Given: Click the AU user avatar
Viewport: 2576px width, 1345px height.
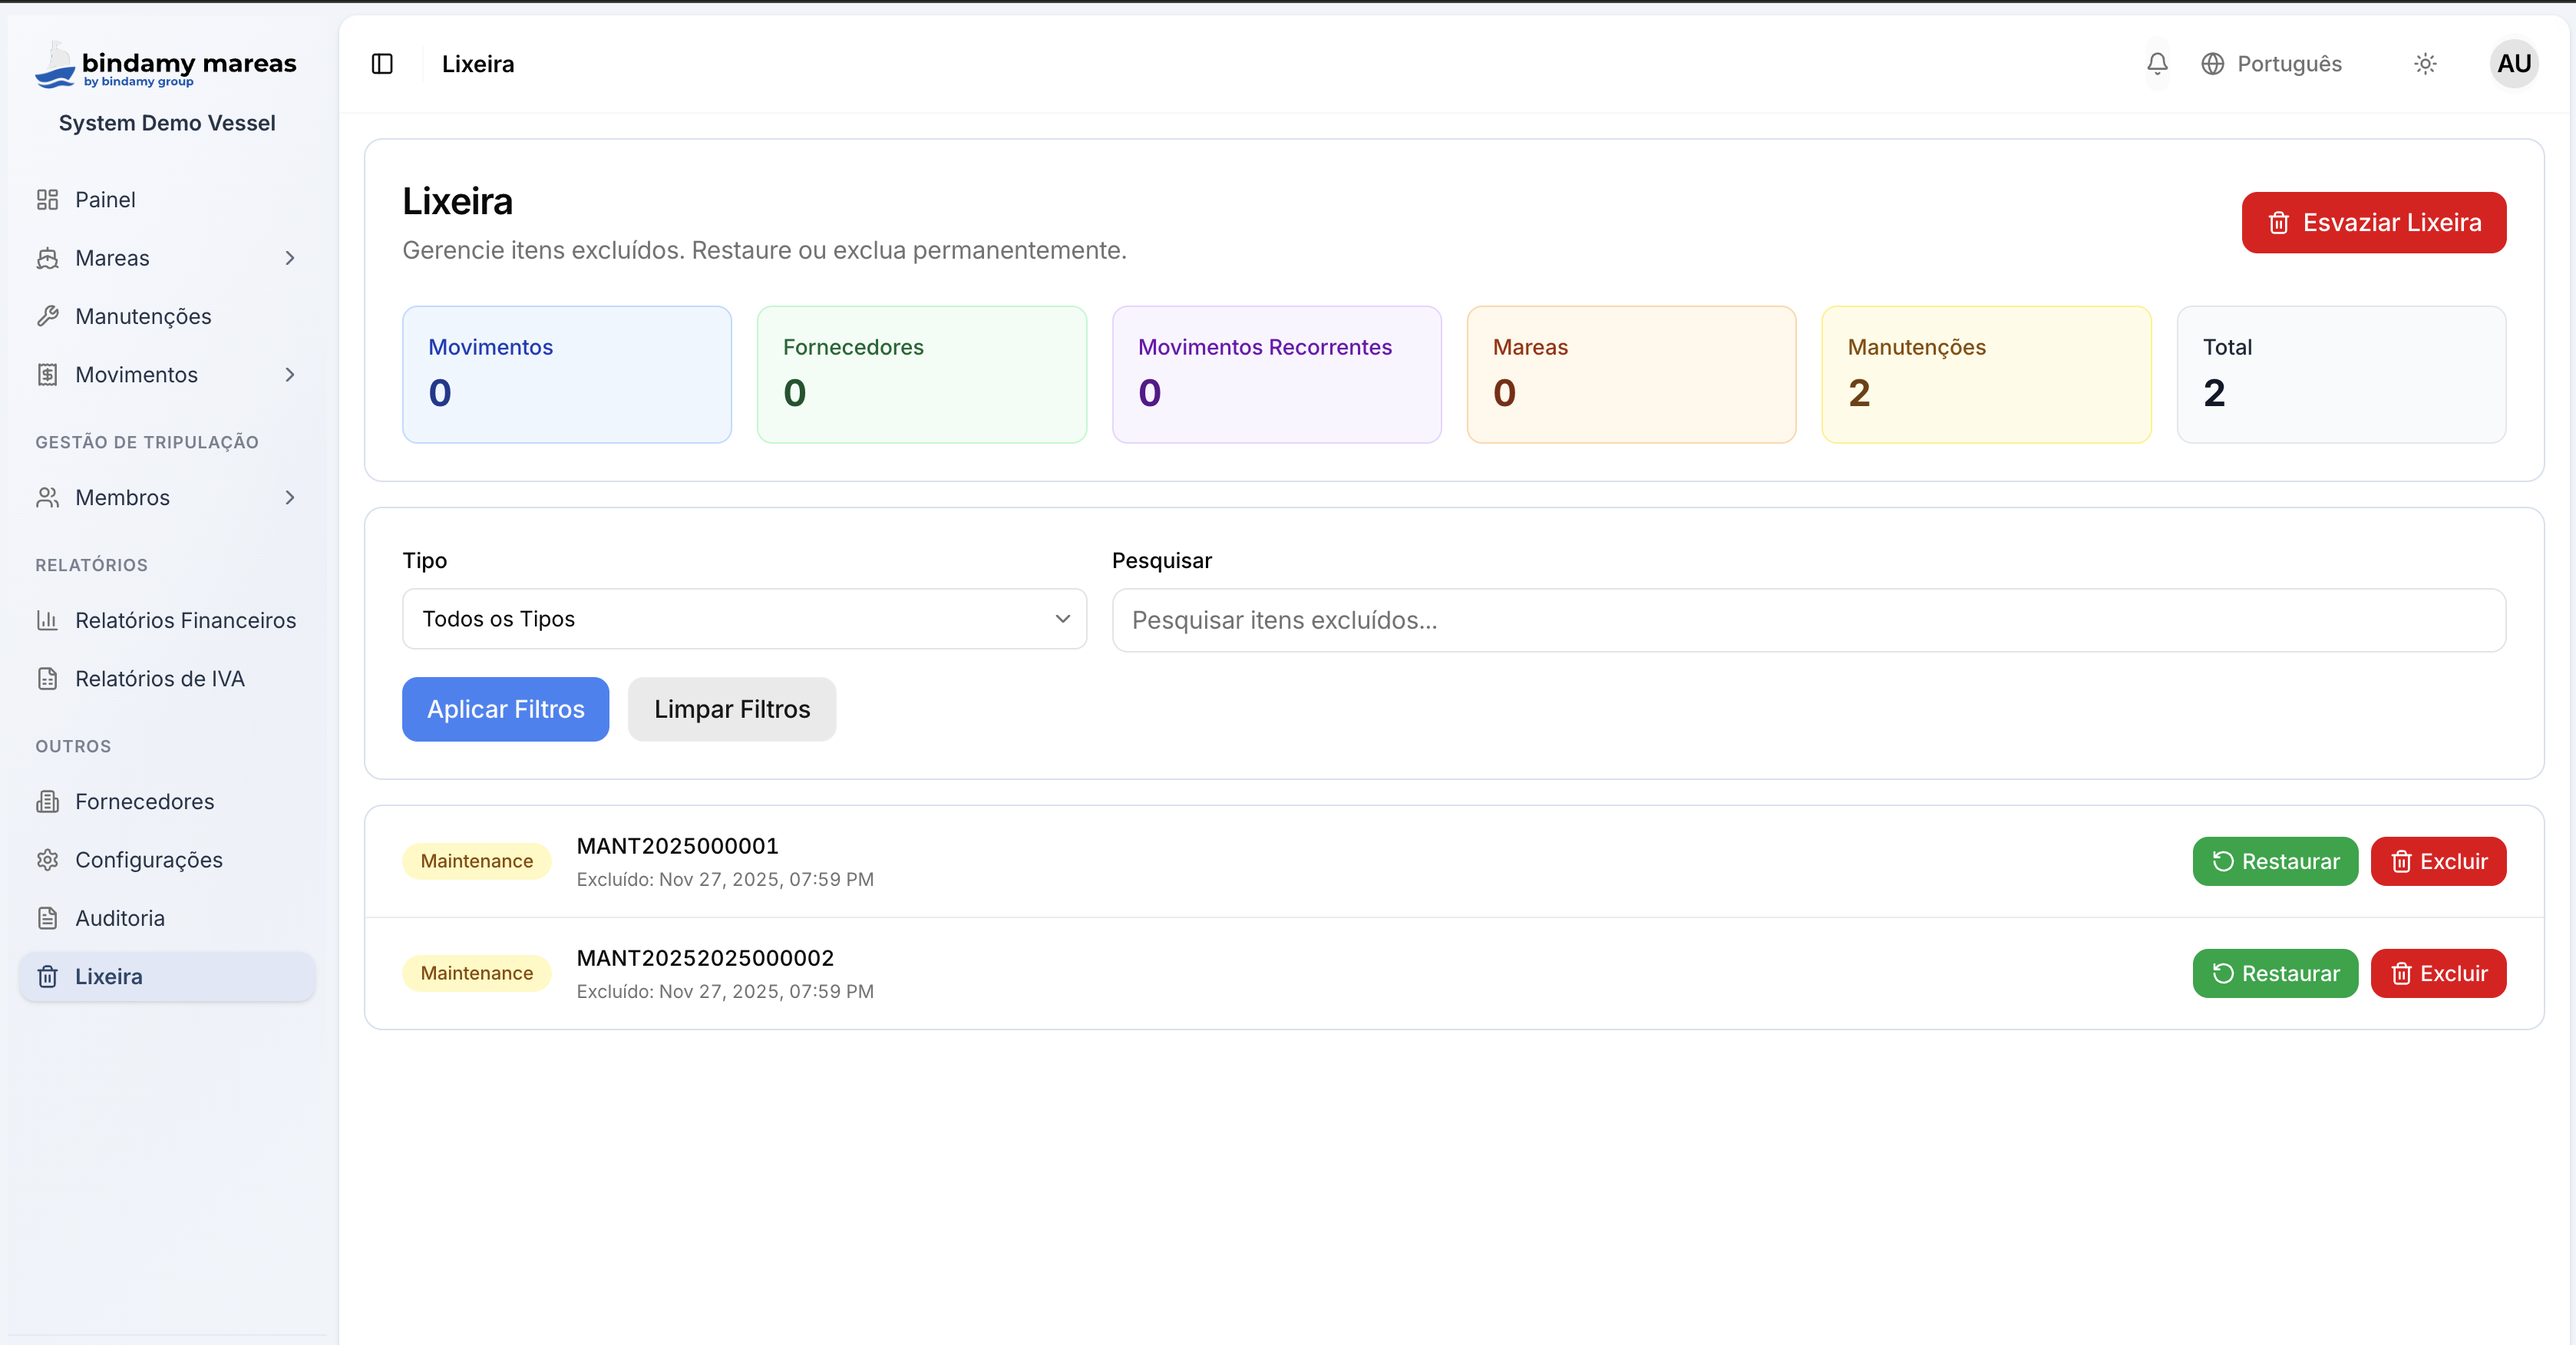Looking at the screenshot, I should [x=2513, y=64].
